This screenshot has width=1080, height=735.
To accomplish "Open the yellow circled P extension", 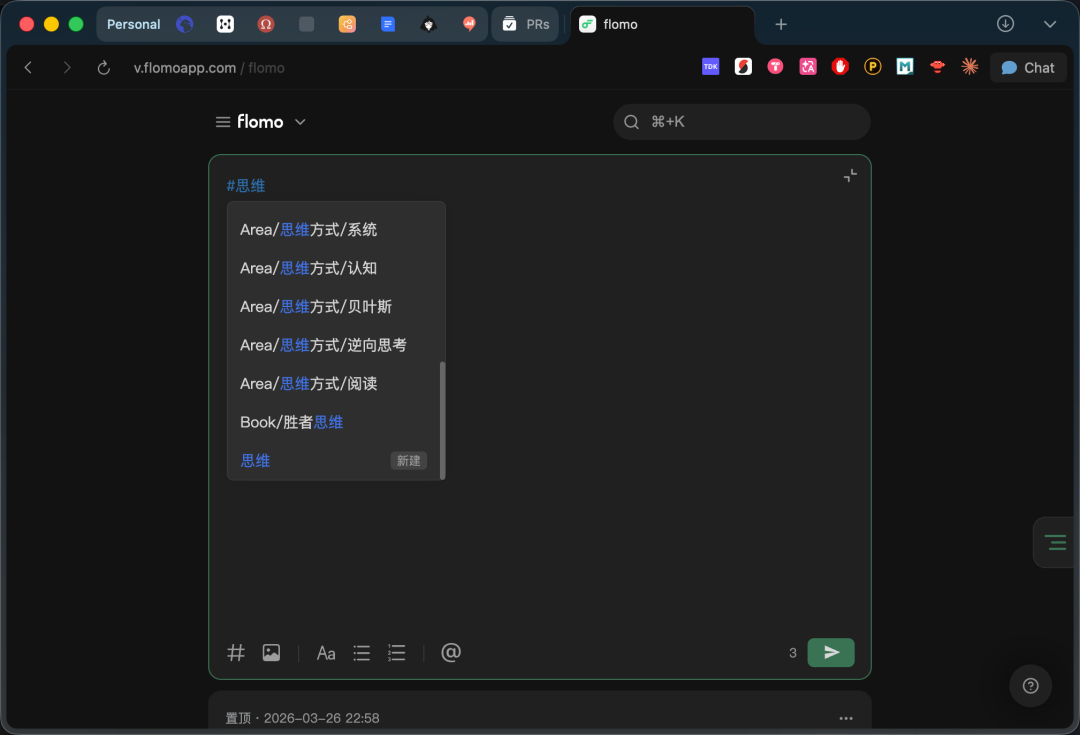I will 873,67.
